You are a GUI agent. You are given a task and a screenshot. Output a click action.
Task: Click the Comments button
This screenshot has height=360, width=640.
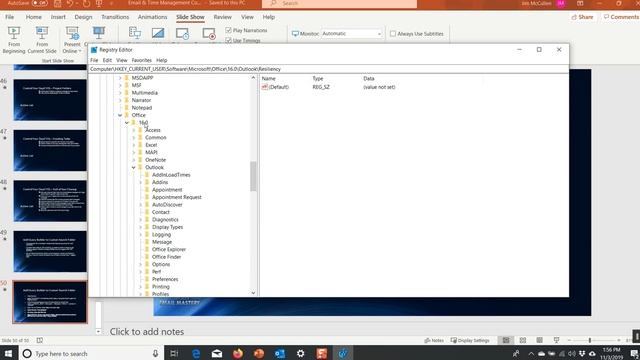coord(620,17)
